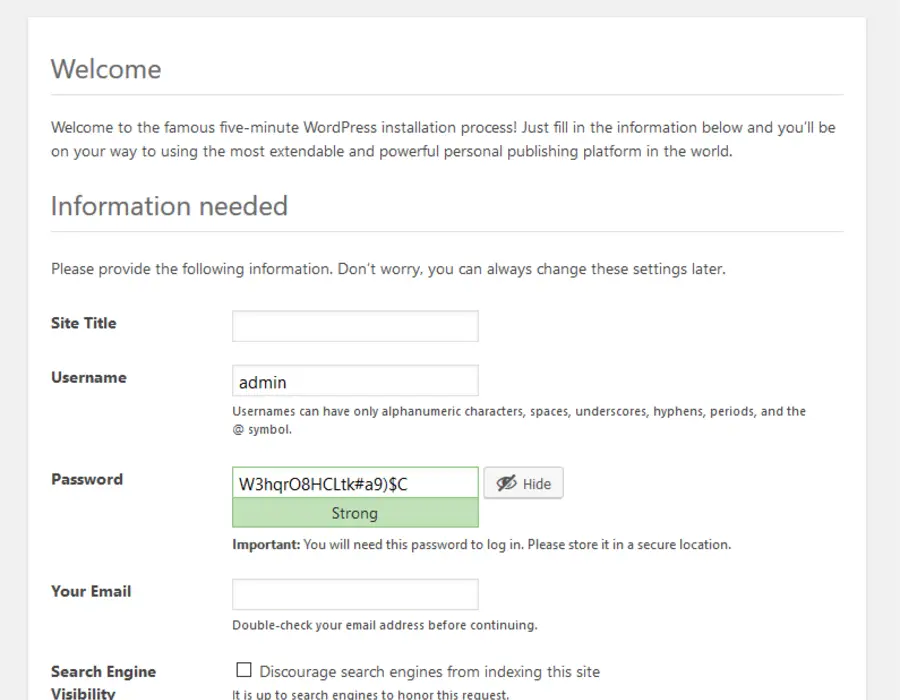Image resolution: width=900 pixels, height=700 pixels.
Task: Click the Password field with generated password
Action: (x=355, y=483)
